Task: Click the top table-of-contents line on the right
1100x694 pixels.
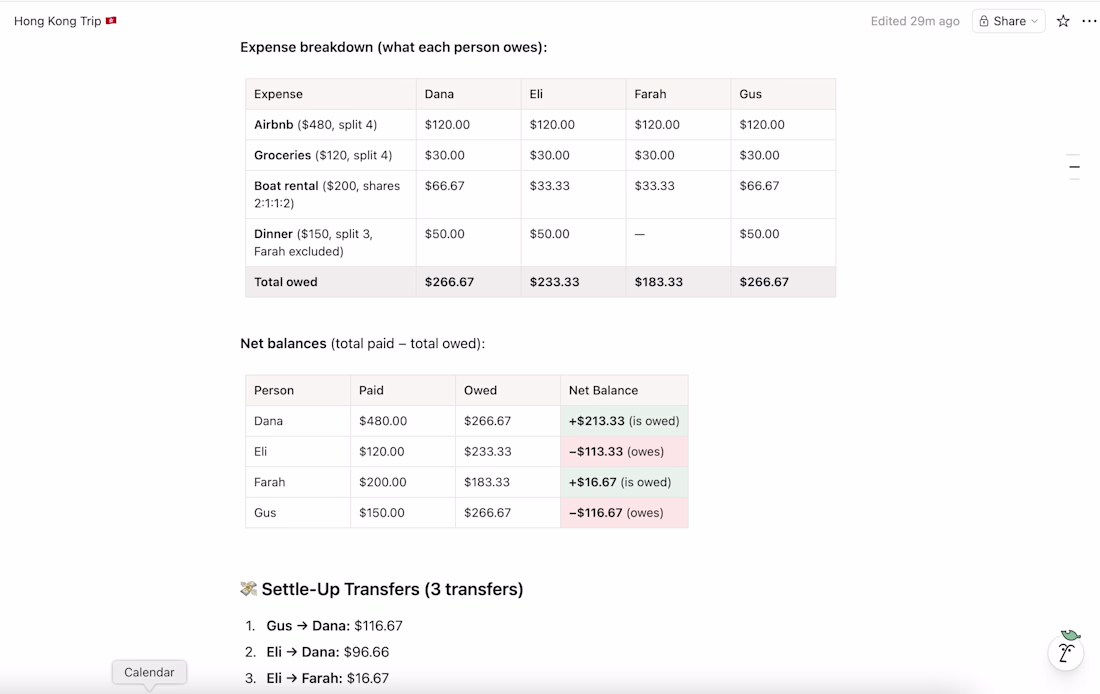Action: pyautogui.click(x=1074, y=156)
